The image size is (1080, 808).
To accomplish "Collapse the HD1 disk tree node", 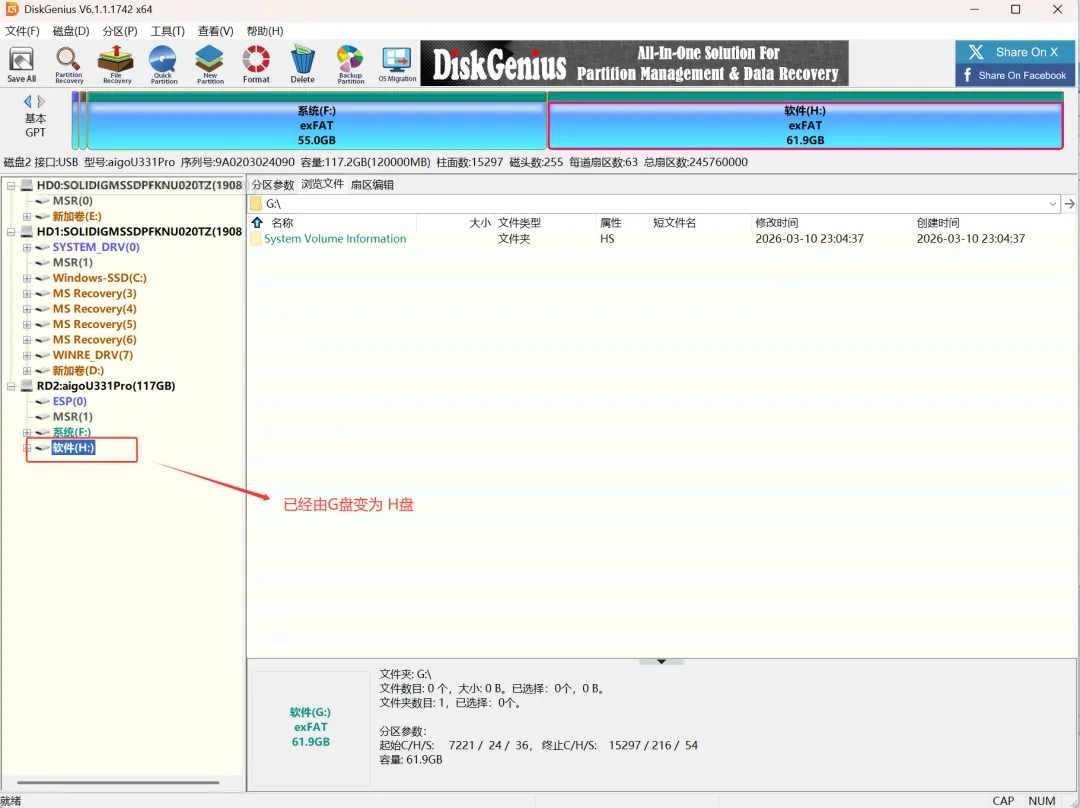I will click(x=11, y=231).
